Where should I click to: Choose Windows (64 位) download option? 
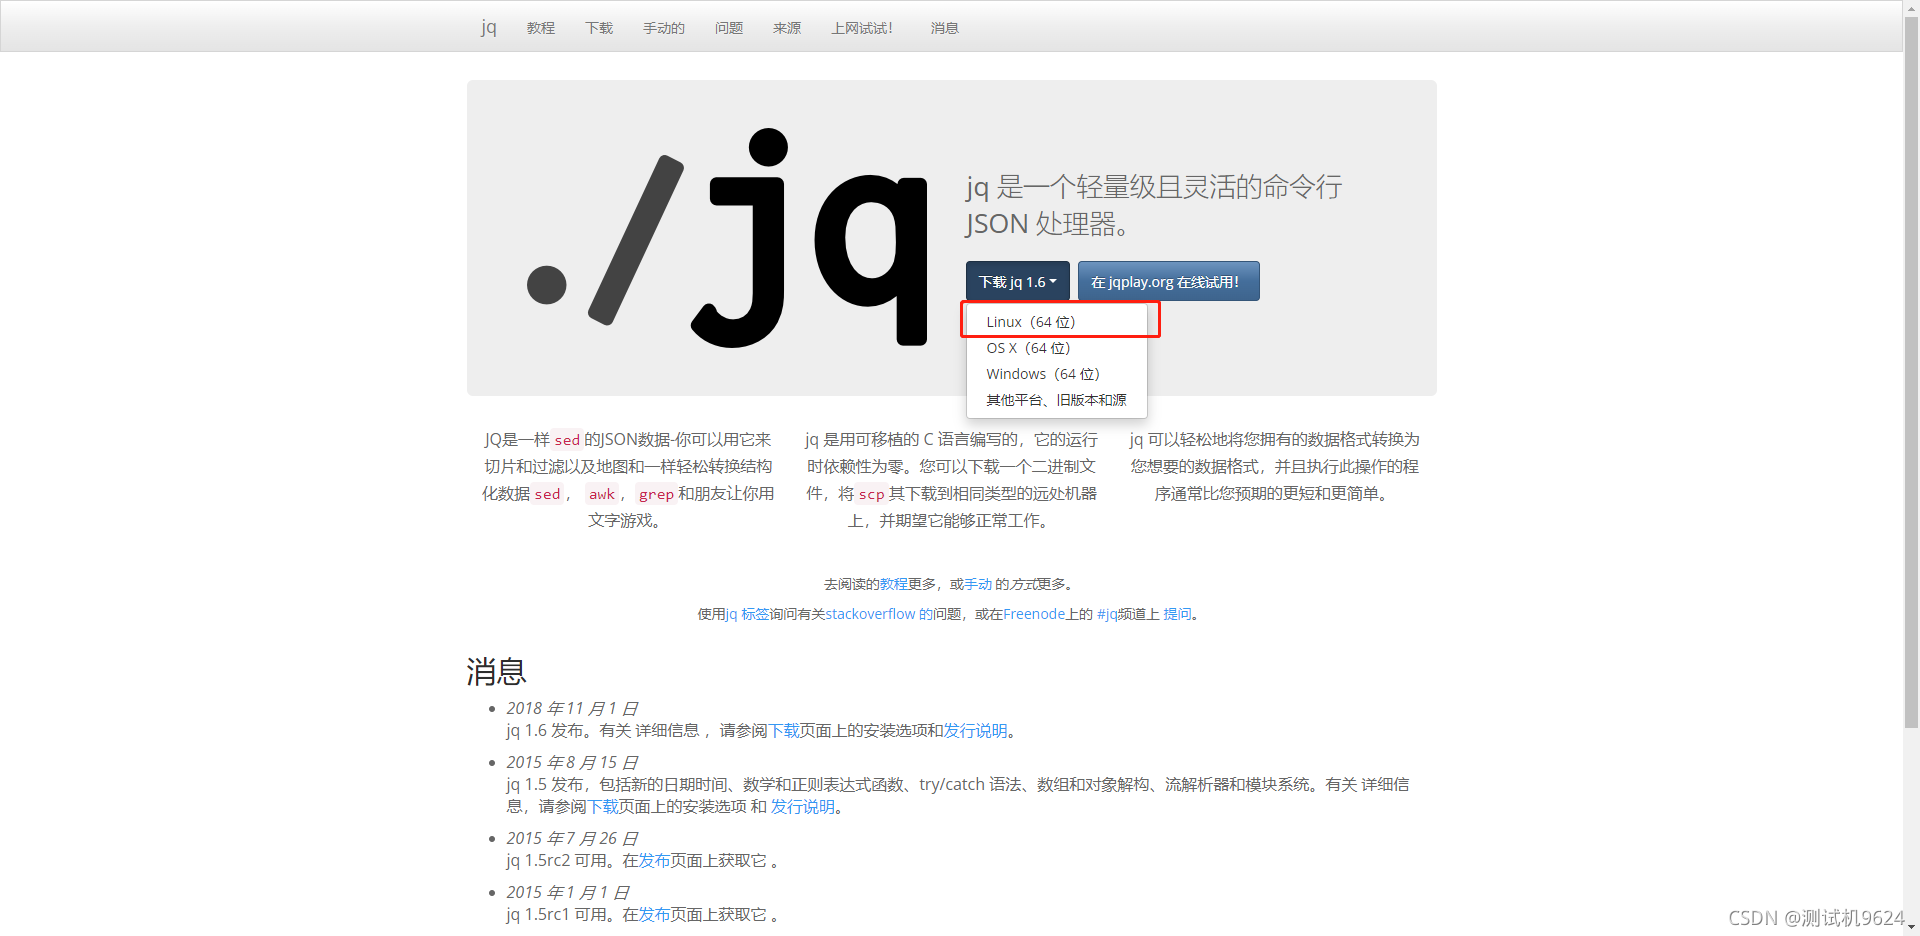[1056, 374]
